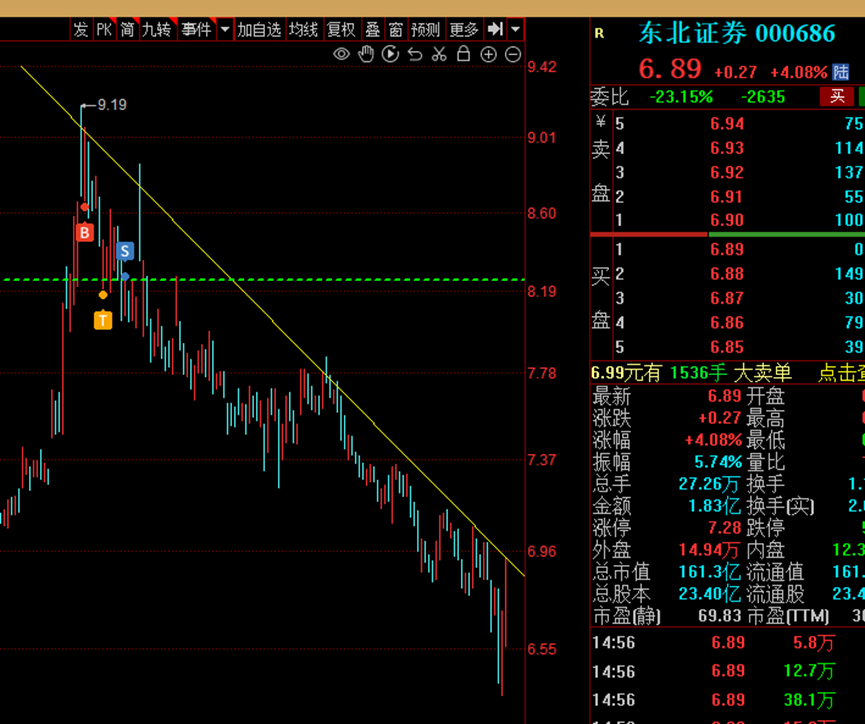Click the red 买 buy button
This screenshot has width=865, height=724.
(x=837, y=97)
